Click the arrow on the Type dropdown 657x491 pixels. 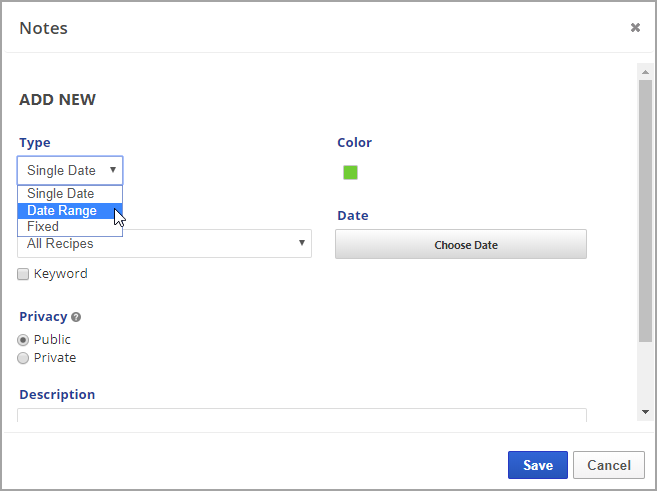click(x=113, y=170)
